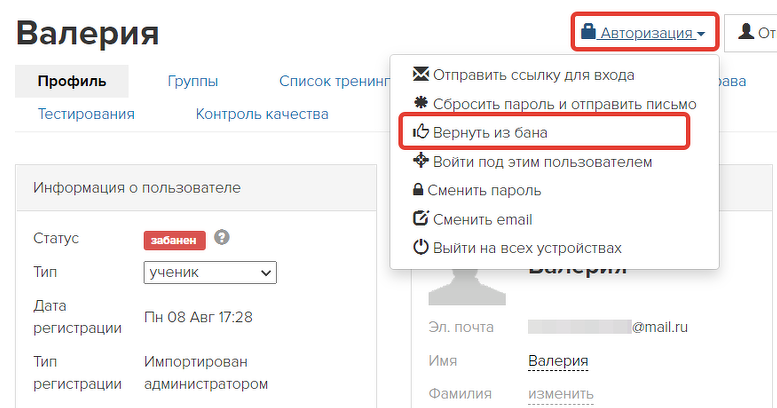Image resolution: width=777 pixels, height=408 pixels.
Task: Choose Войти под этим пользователем
Action: [x=542, y=162]
